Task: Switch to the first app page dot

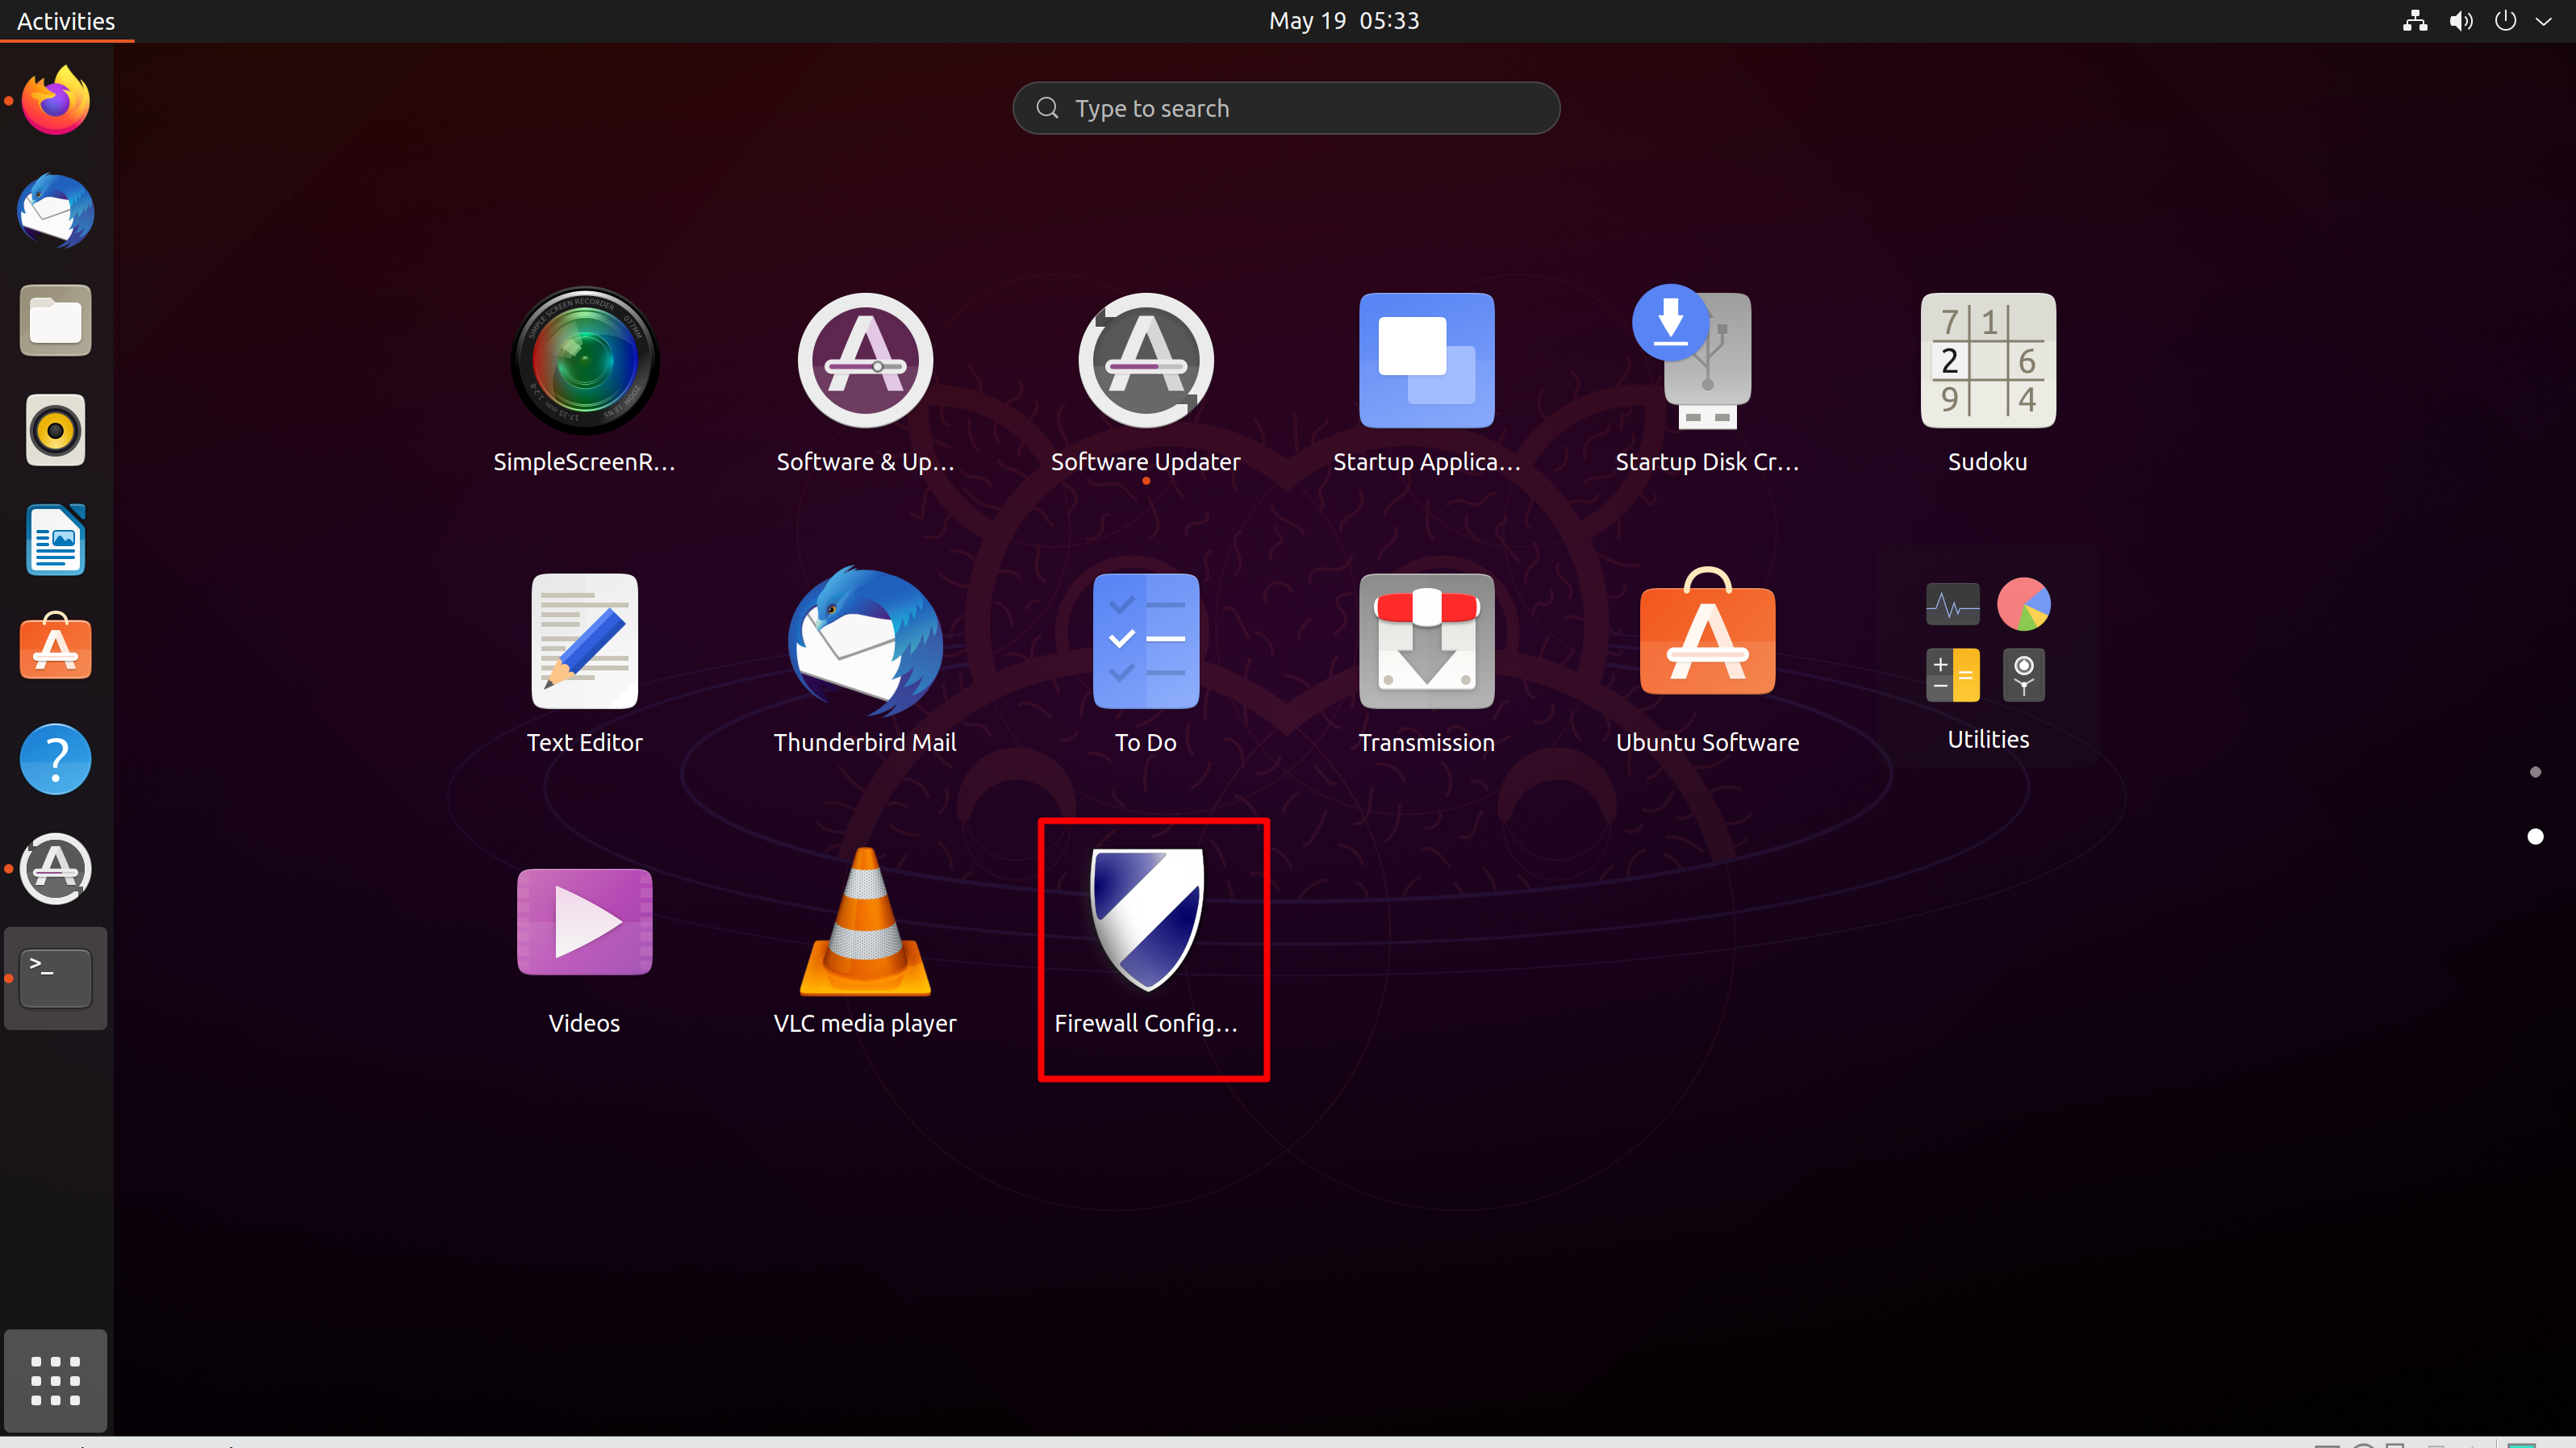Action: [2535, 772]
